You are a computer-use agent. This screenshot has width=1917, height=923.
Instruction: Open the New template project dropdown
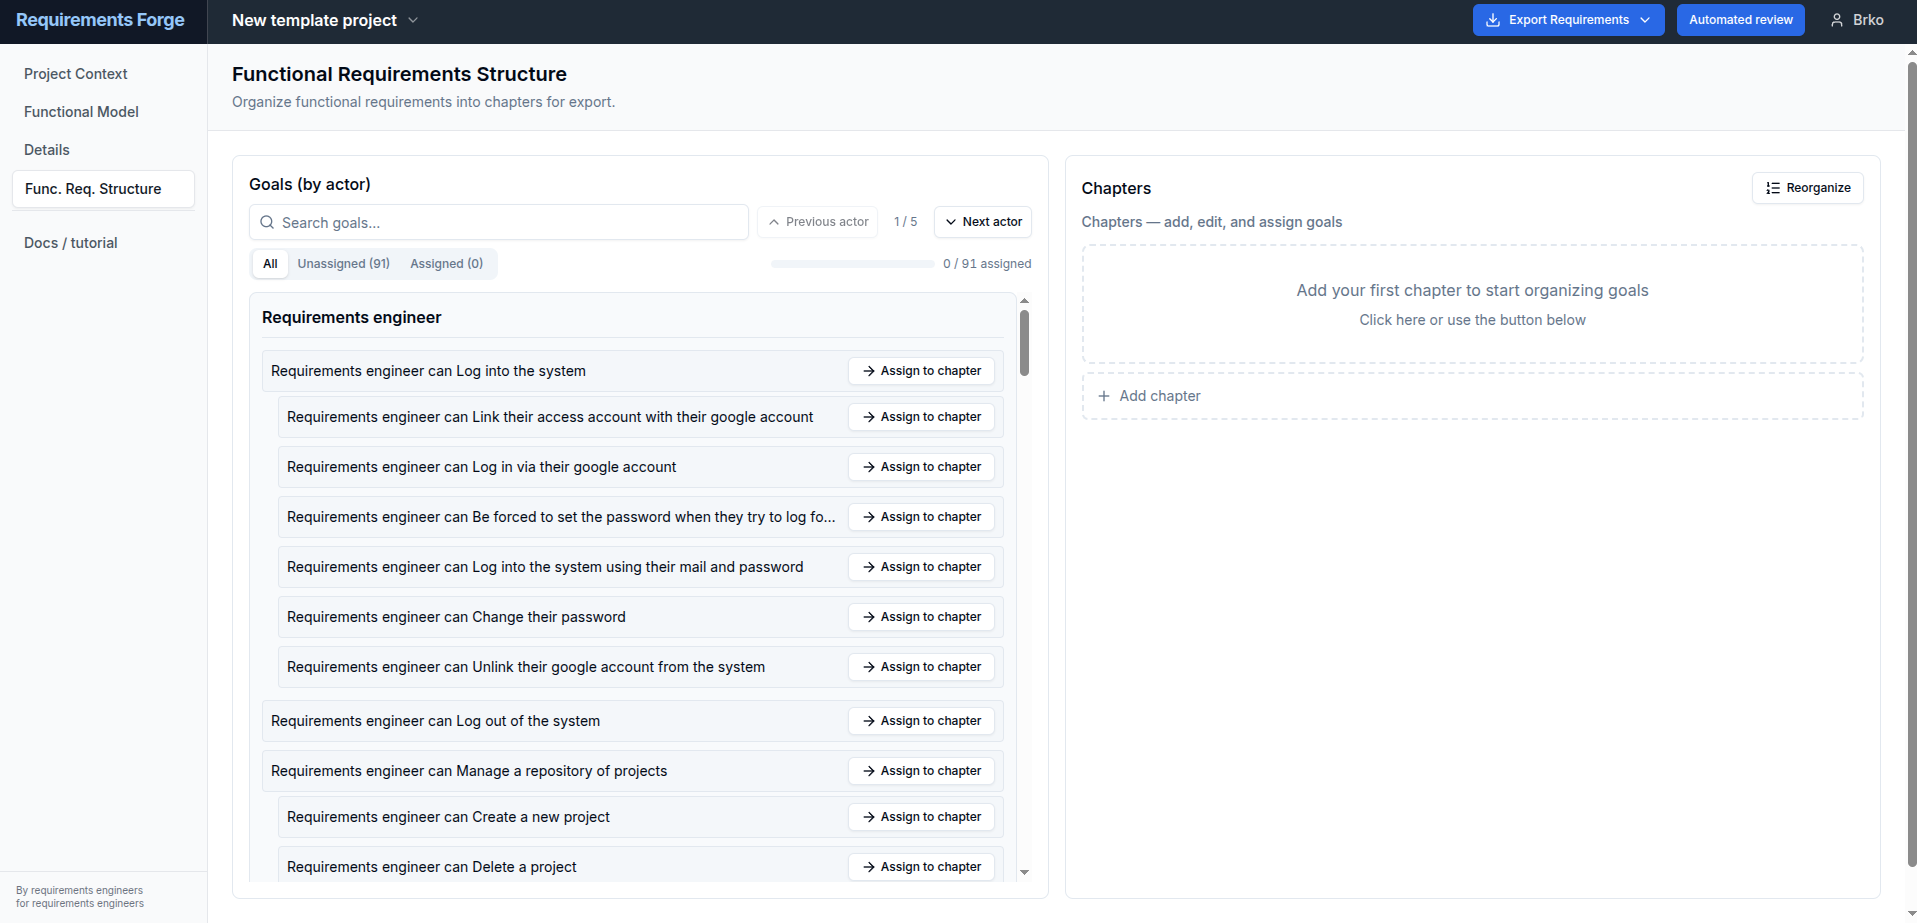tap(325, 20)
